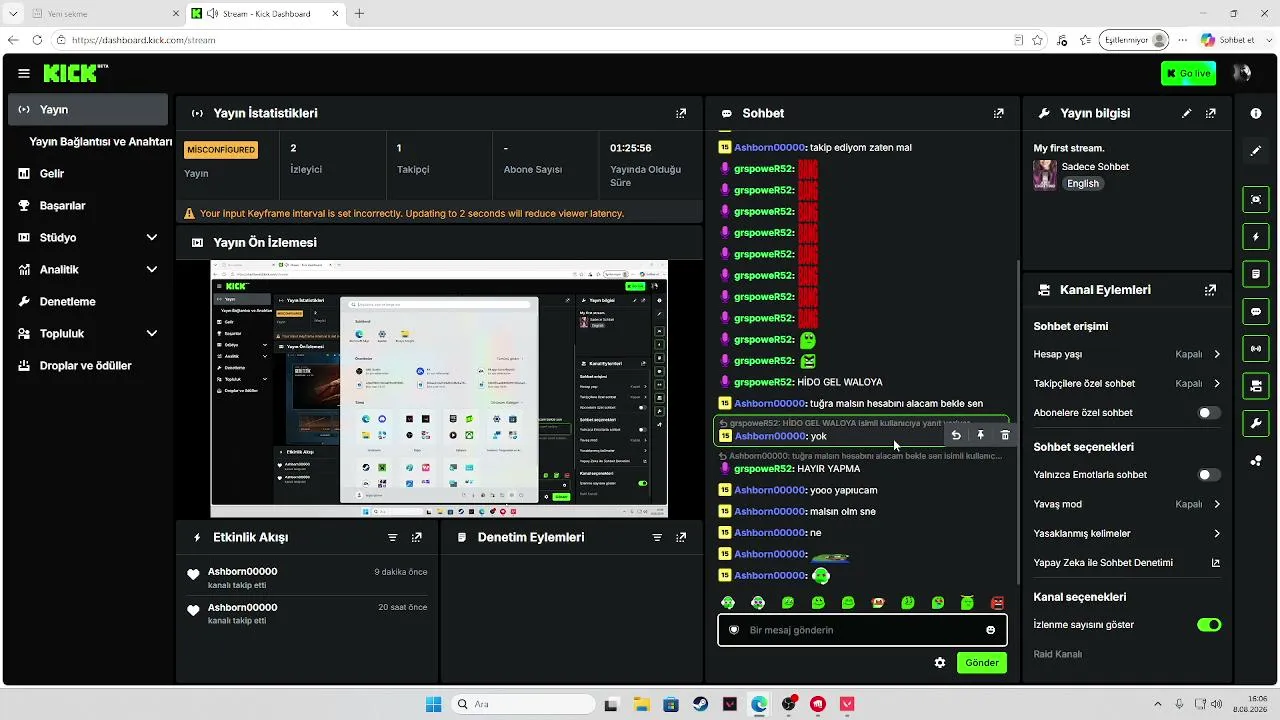
Task: Open Yayın Bağlantısı ve Anahtarı page
Action: (101, 141)
